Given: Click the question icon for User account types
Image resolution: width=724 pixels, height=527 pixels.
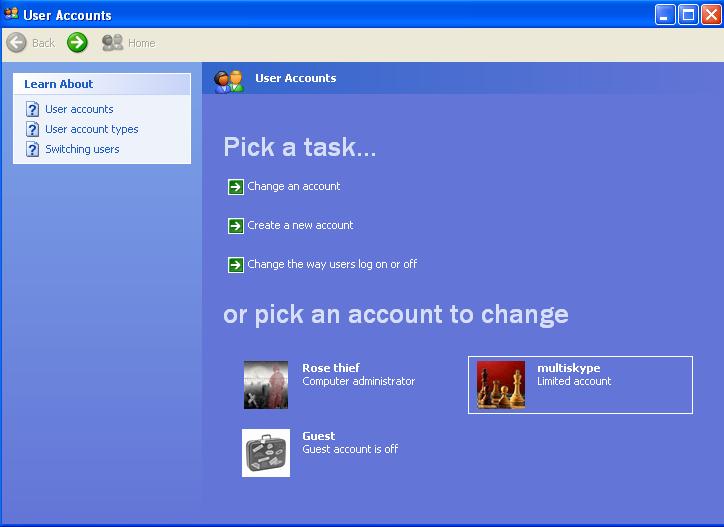Looking at the screenshot, I should (32, 129).
